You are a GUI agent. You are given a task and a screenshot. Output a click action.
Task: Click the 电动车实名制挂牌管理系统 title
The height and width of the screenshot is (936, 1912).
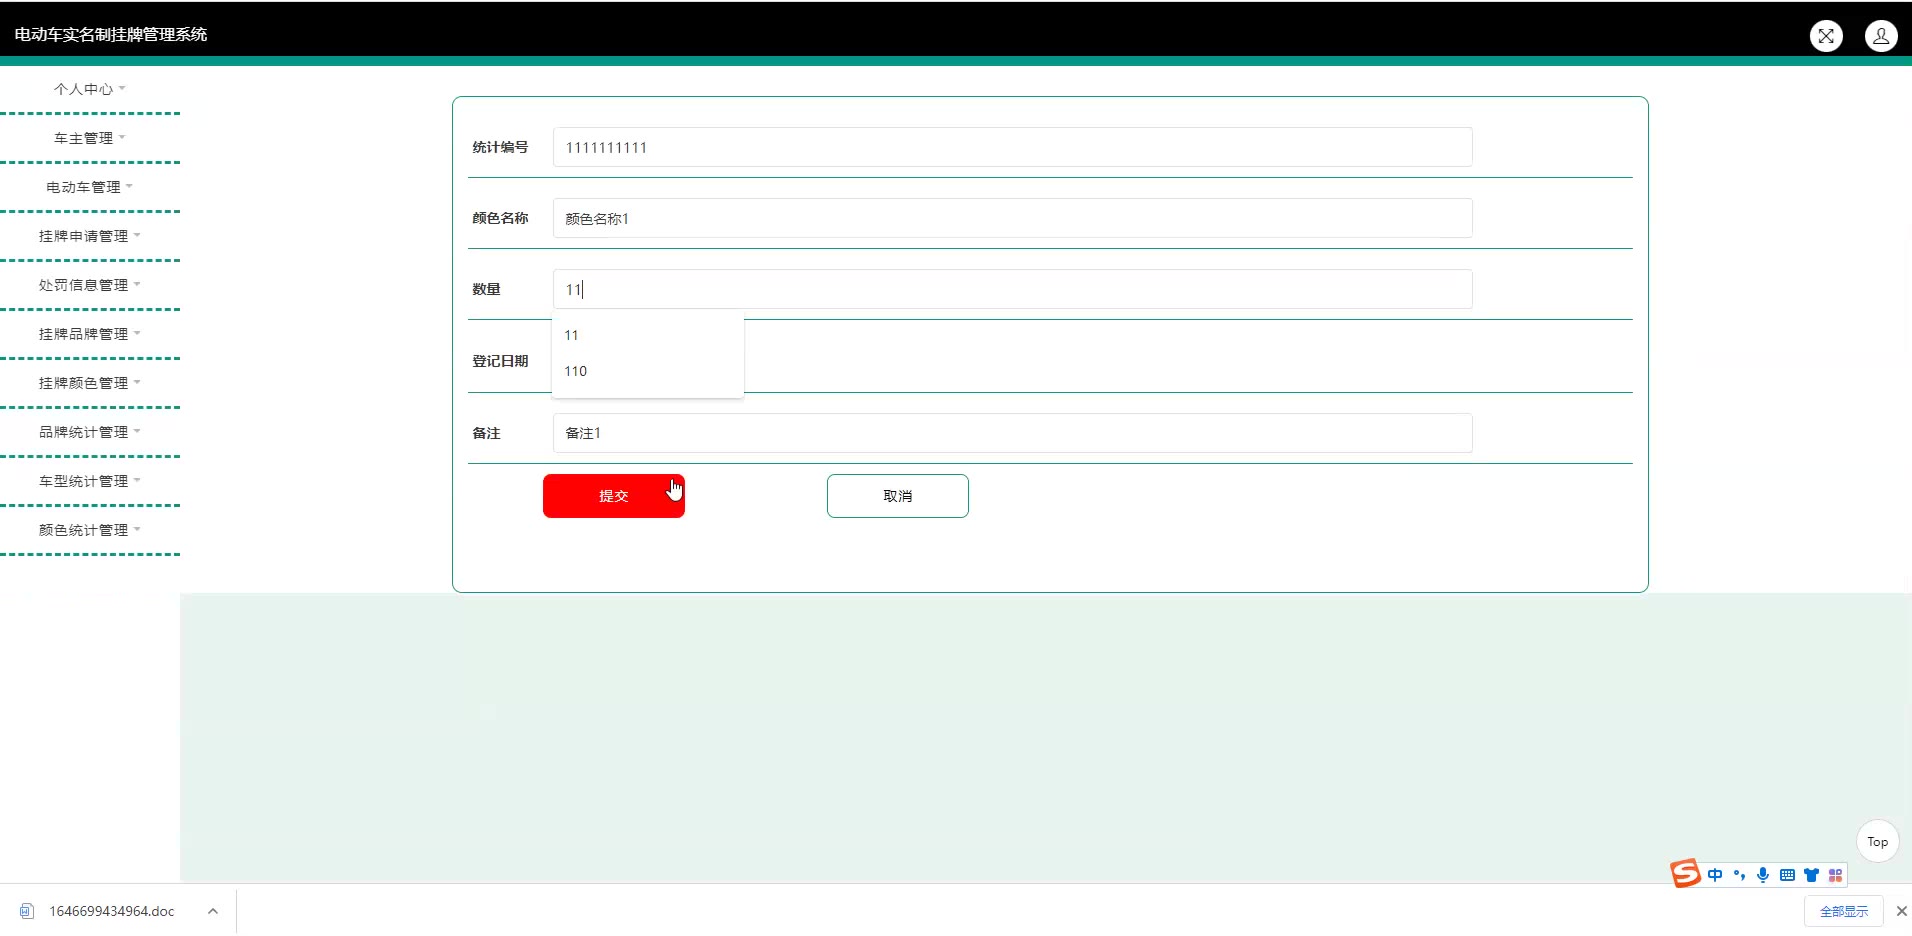click(111, 34)
